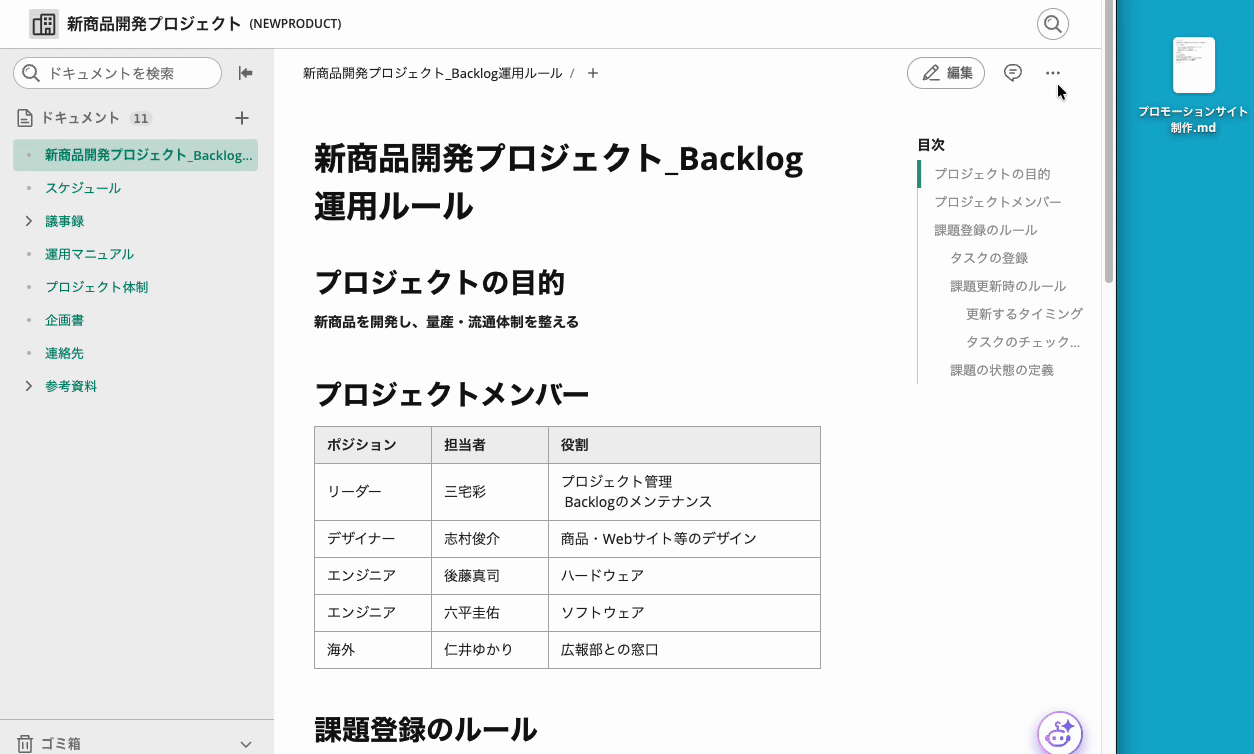Screen dimensions: 1254x754
Task: Expand the 参考資料 tree item
Action: coord(27,385)
